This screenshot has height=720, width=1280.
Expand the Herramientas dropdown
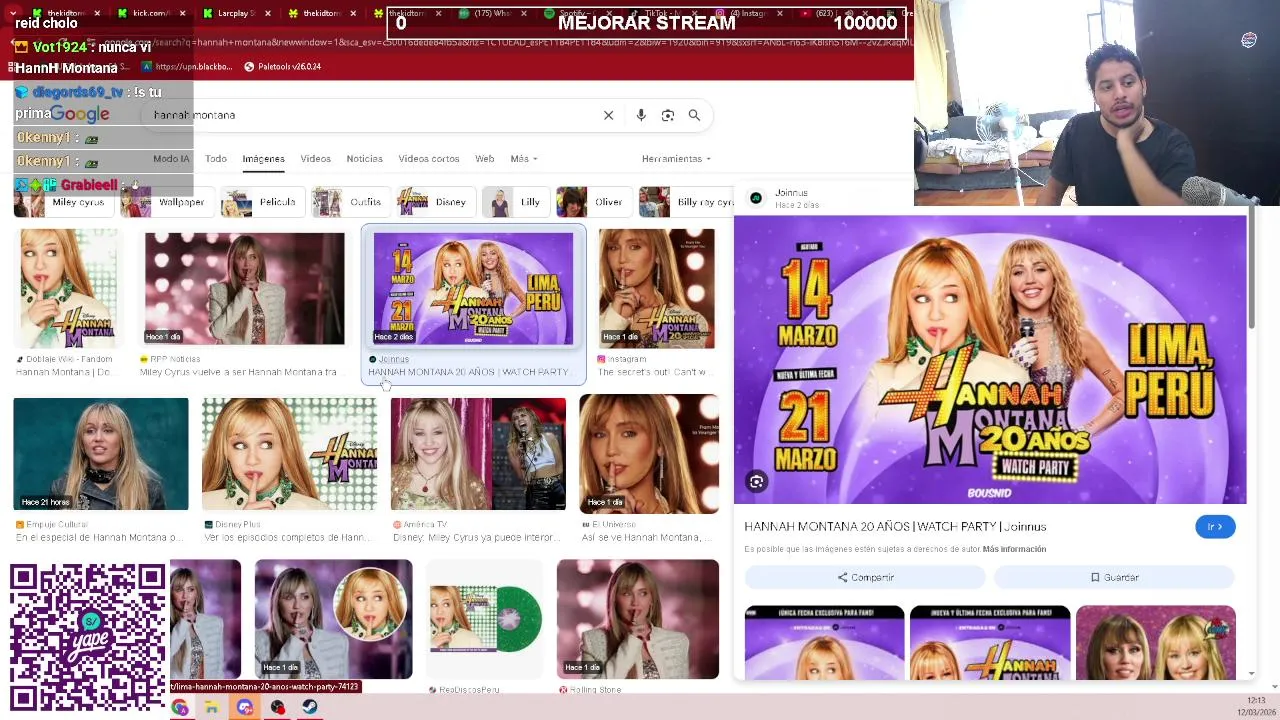click(676, 159)
